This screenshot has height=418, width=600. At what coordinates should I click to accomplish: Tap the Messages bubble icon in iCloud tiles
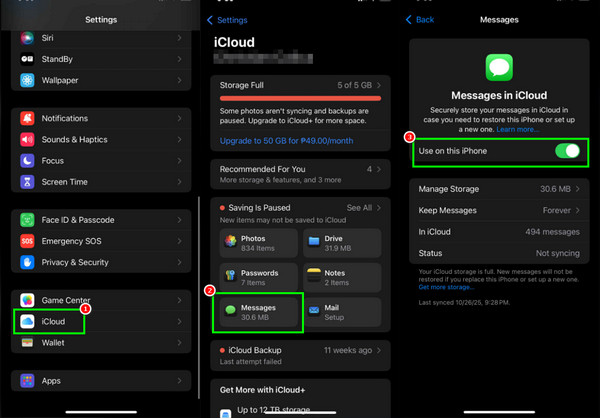(230, 310)
